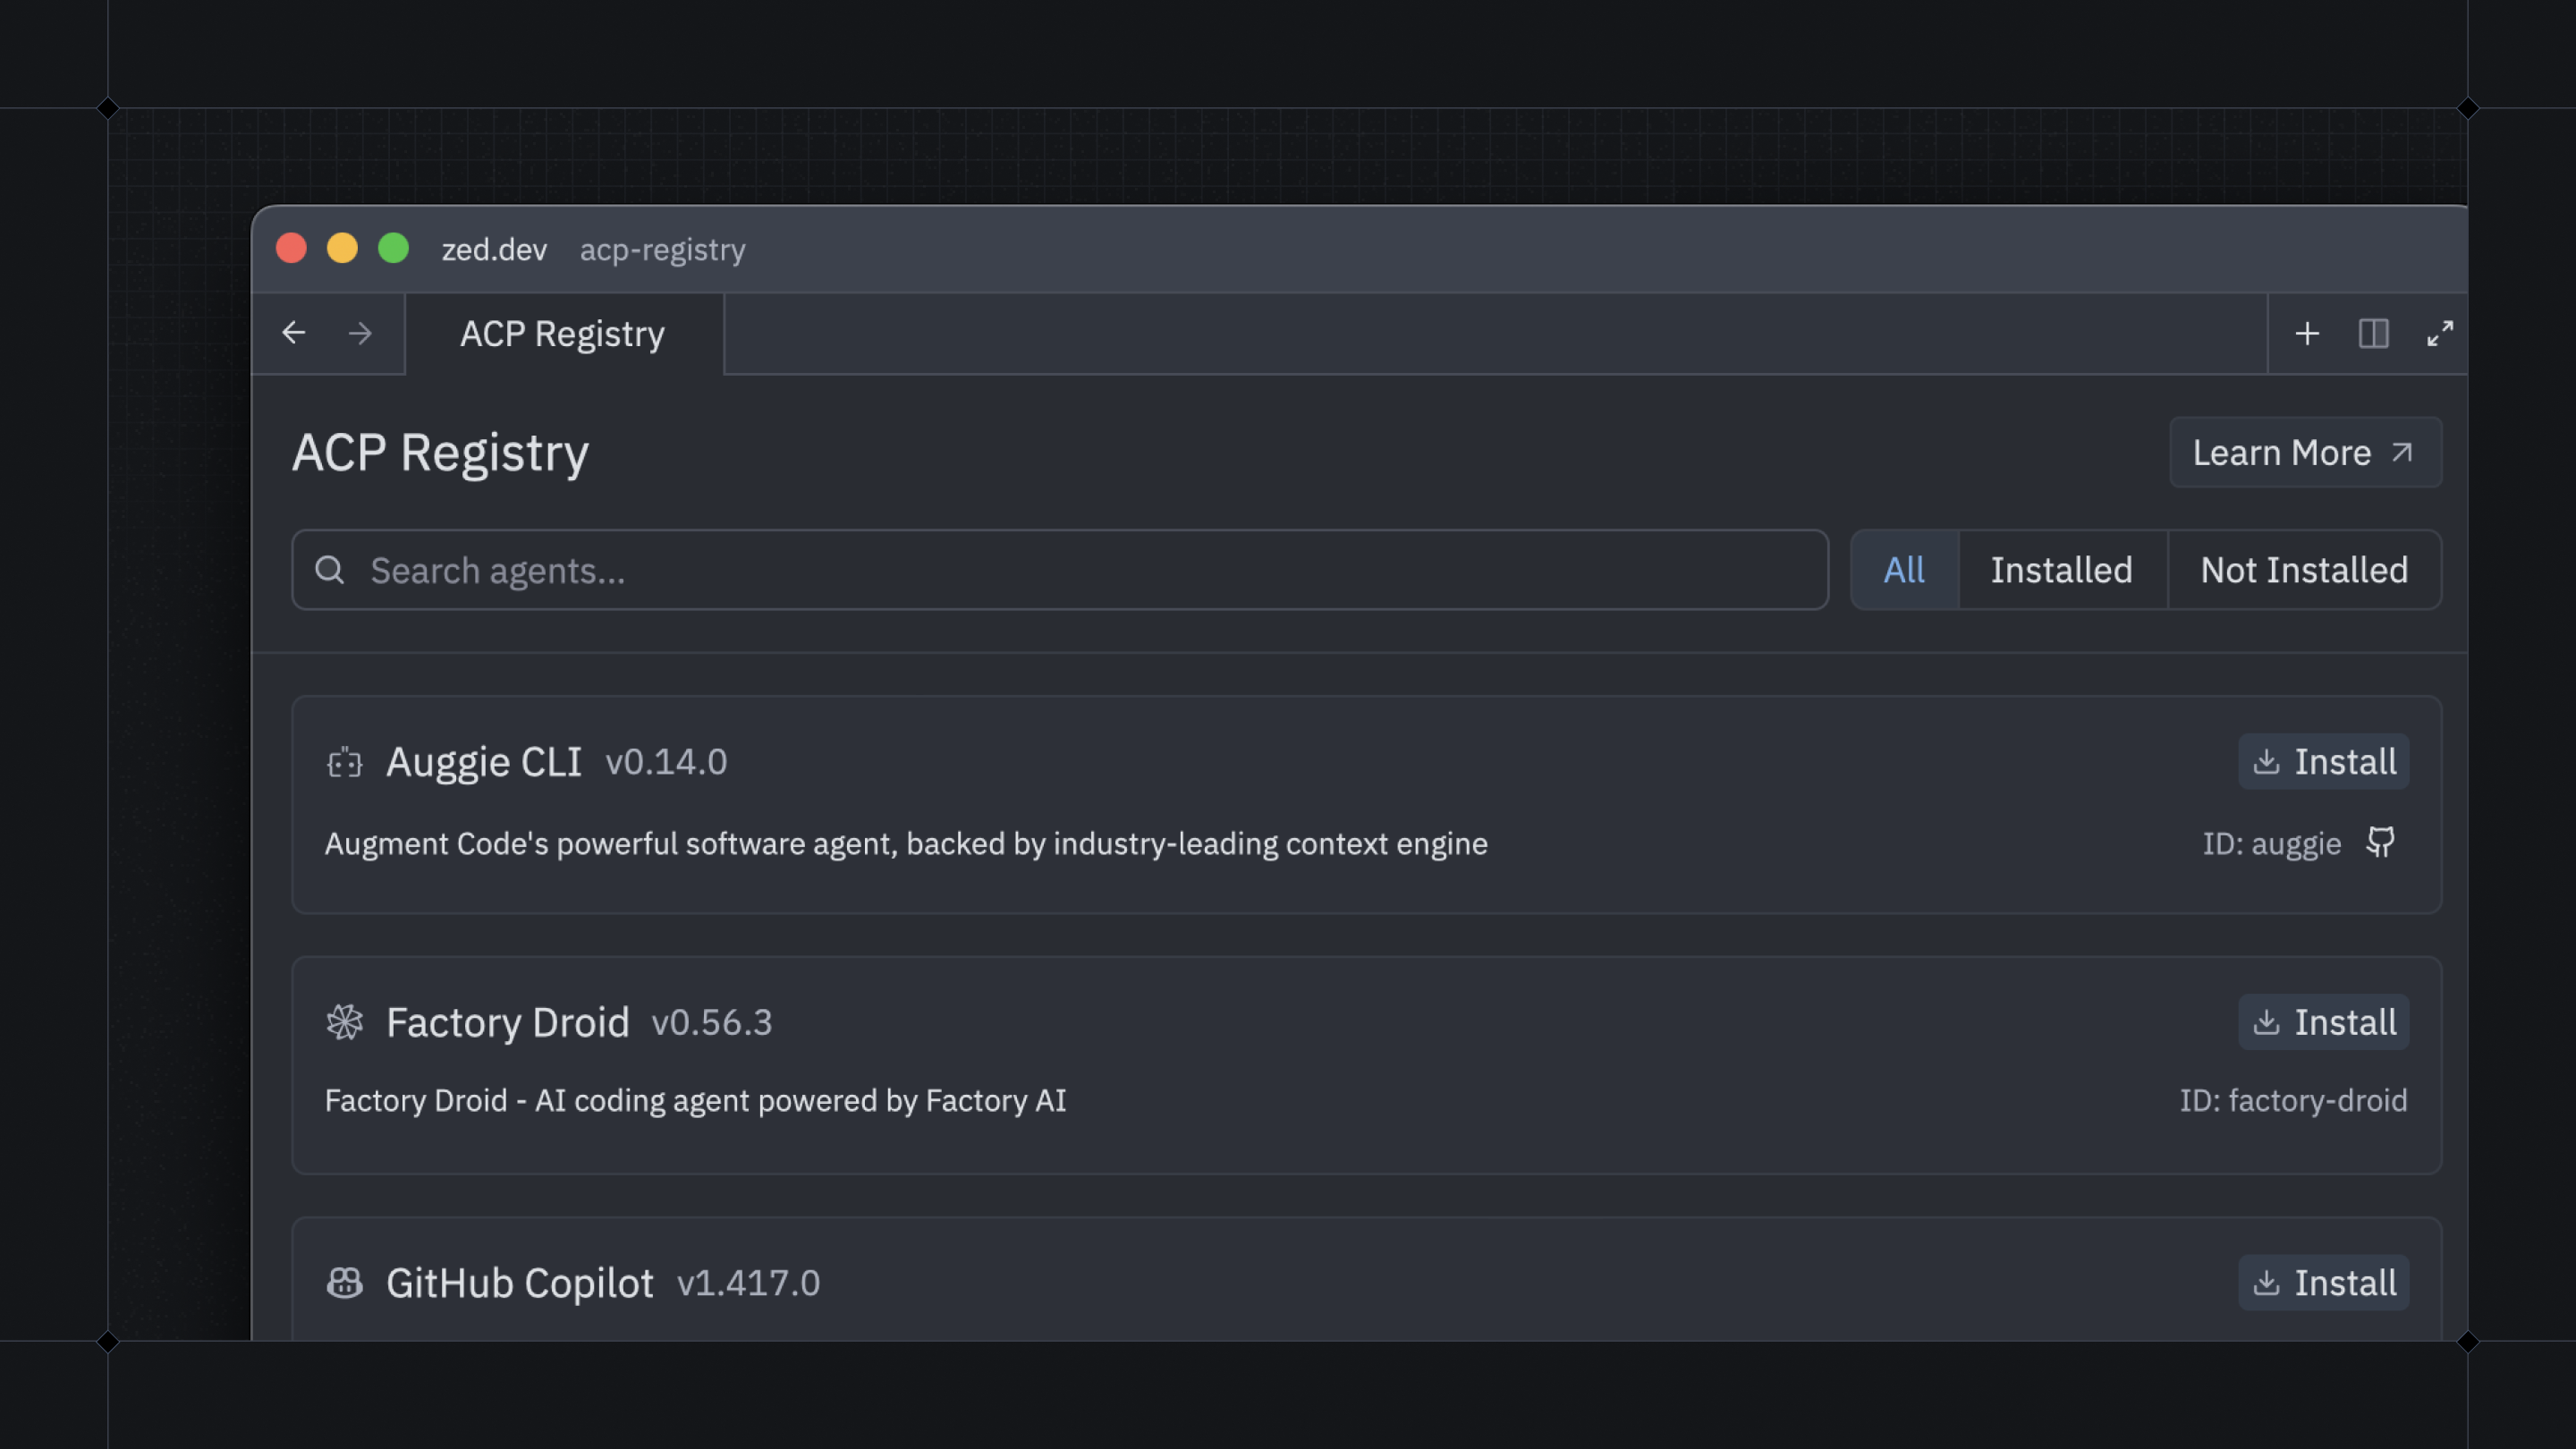The width and height of the screenshot is (2576, 1449).
Task: Click the GitHub Copilot icon
Action: pyautogui.click(x=344, y=1283)
